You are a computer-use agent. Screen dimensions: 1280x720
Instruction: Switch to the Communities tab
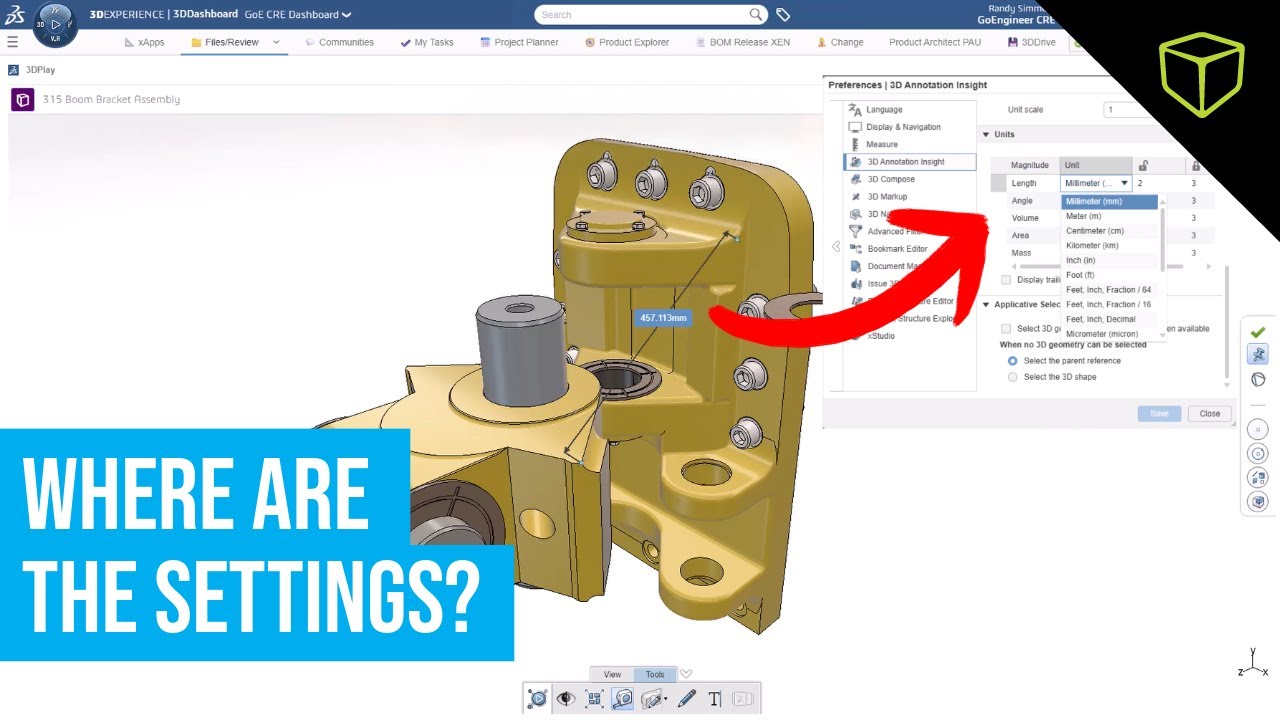pos(340,42)
